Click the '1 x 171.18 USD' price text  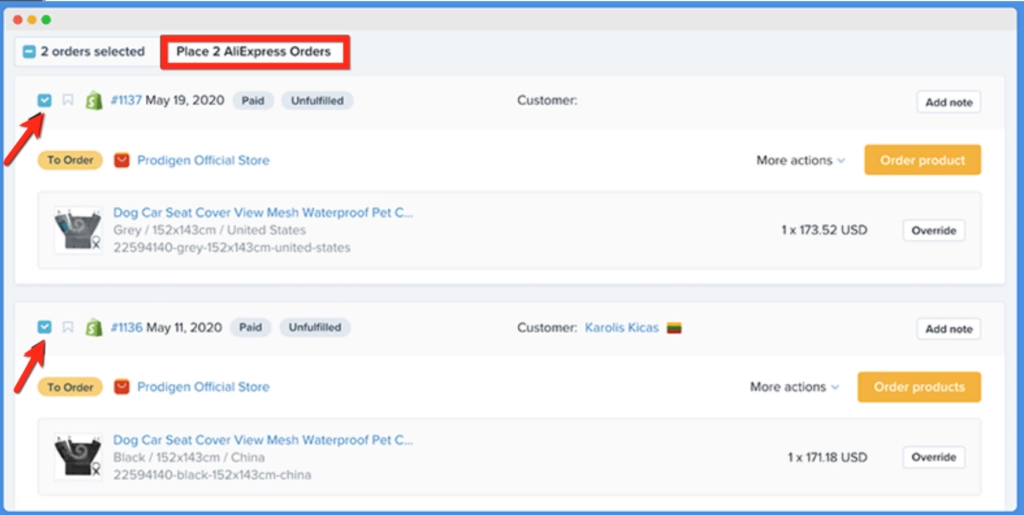pyautogui.click(x=827, y=457)
